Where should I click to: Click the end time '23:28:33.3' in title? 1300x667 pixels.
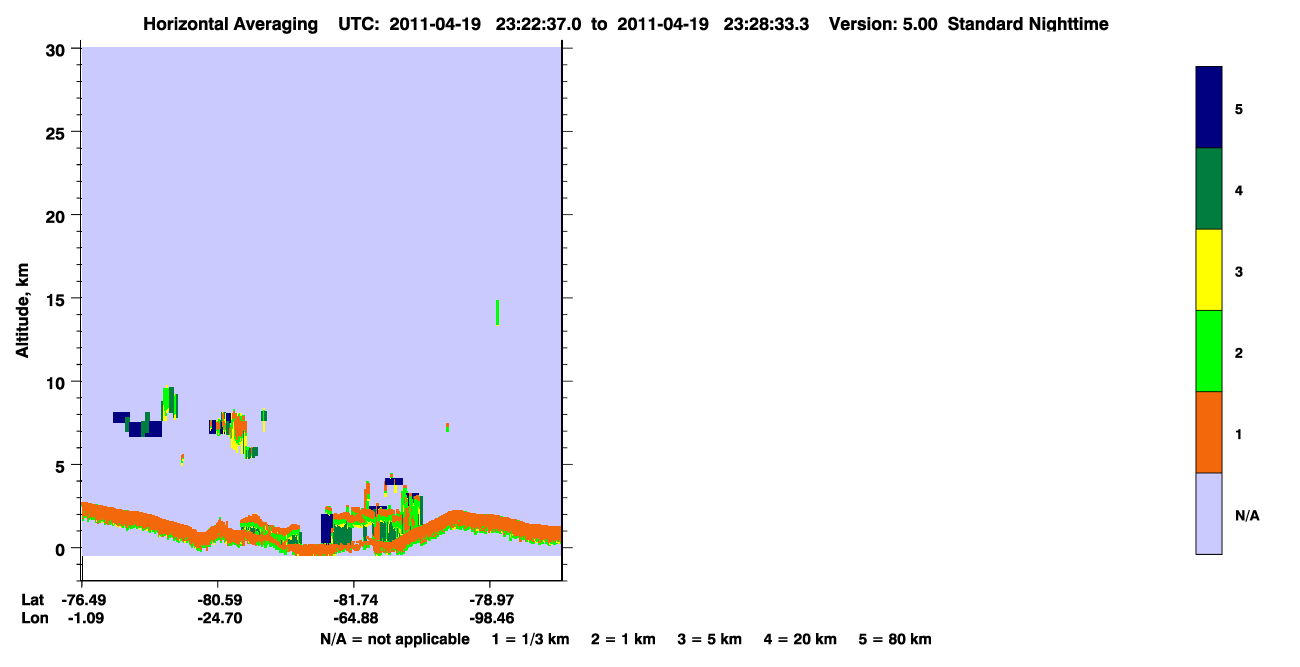click(x=766, y=24)
